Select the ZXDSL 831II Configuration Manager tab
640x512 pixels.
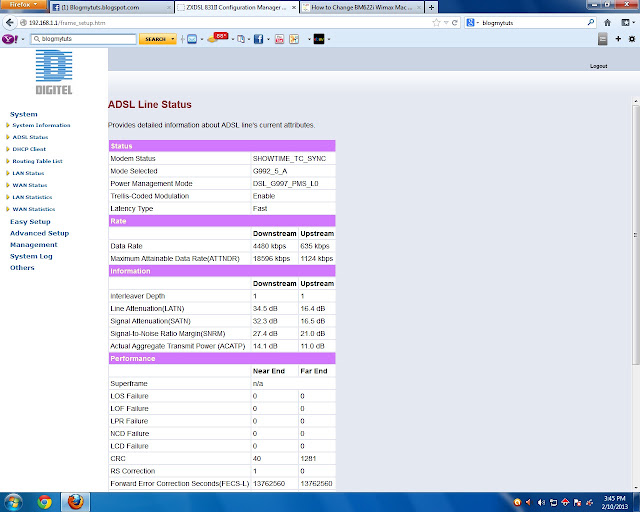tap(237, 7)
